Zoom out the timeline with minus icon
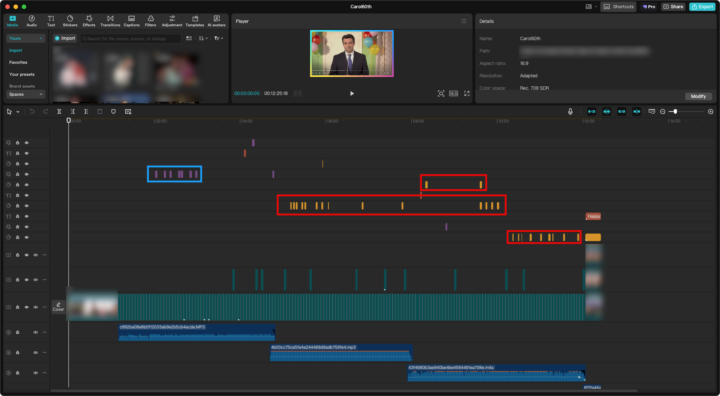 [x=663, y=112]
